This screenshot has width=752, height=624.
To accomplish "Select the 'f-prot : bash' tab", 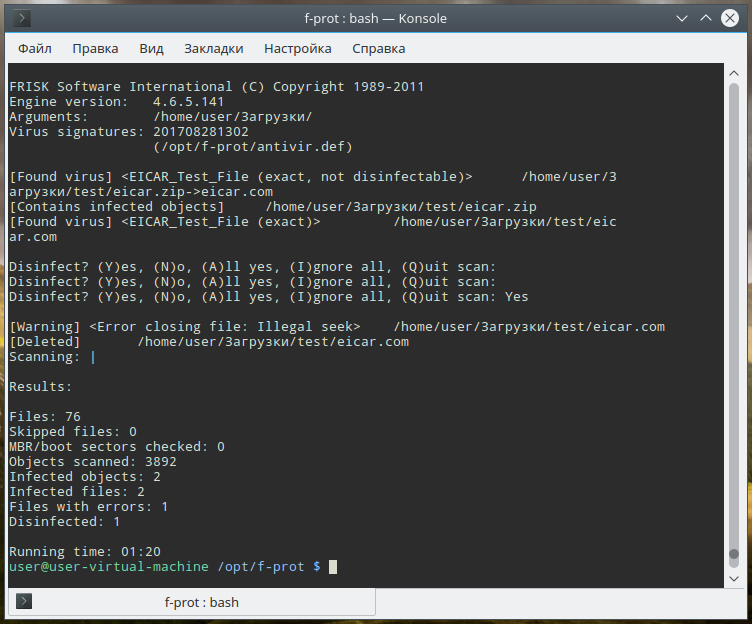I will [192, 602].
